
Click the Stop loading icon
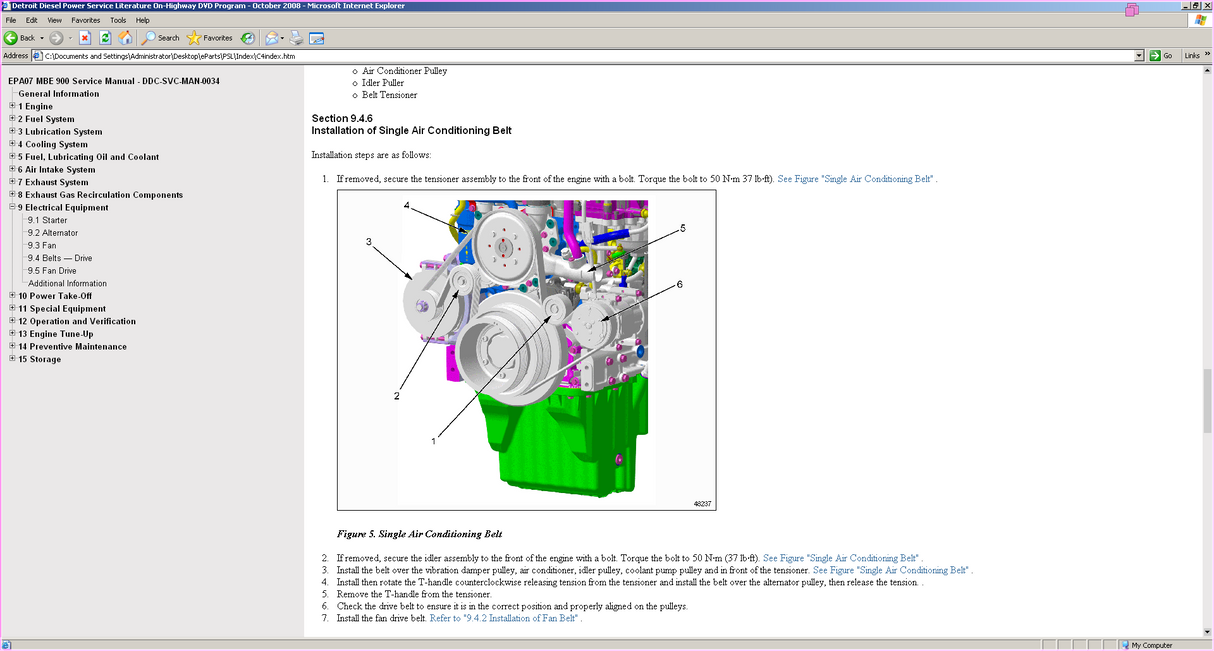click(85, 38)
